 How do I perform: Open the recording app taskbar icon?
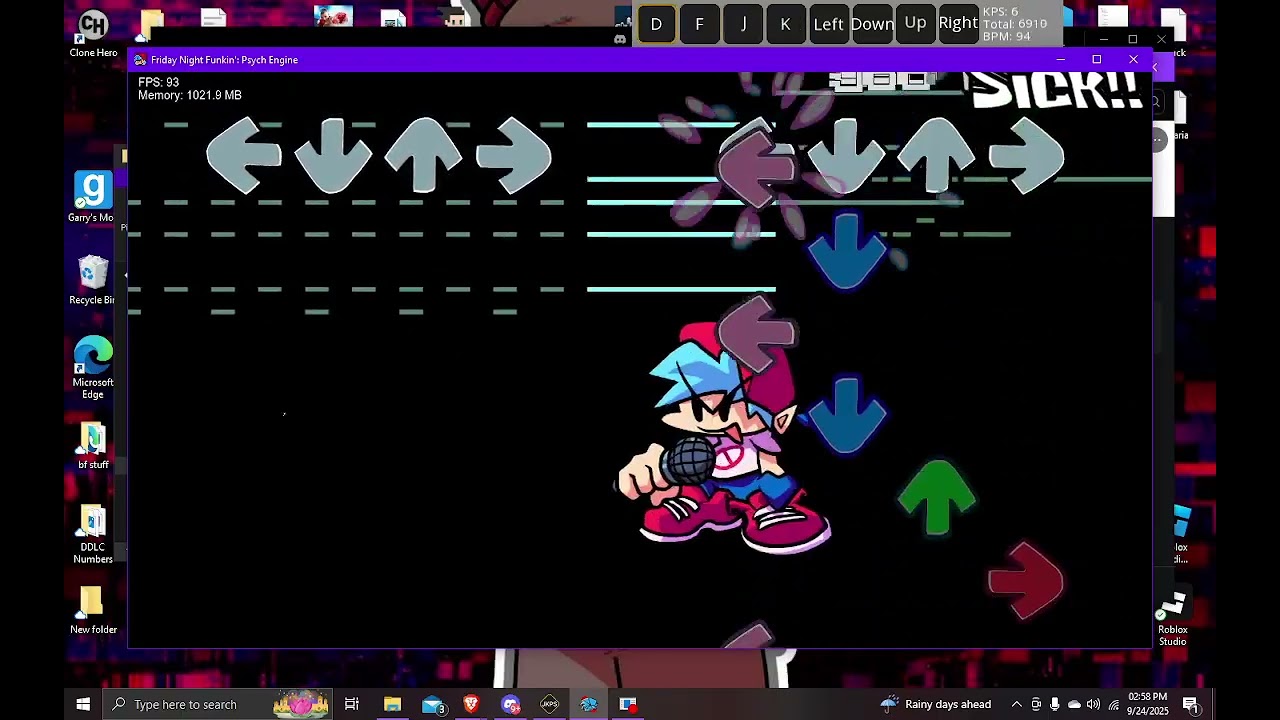tap(628, 704)
